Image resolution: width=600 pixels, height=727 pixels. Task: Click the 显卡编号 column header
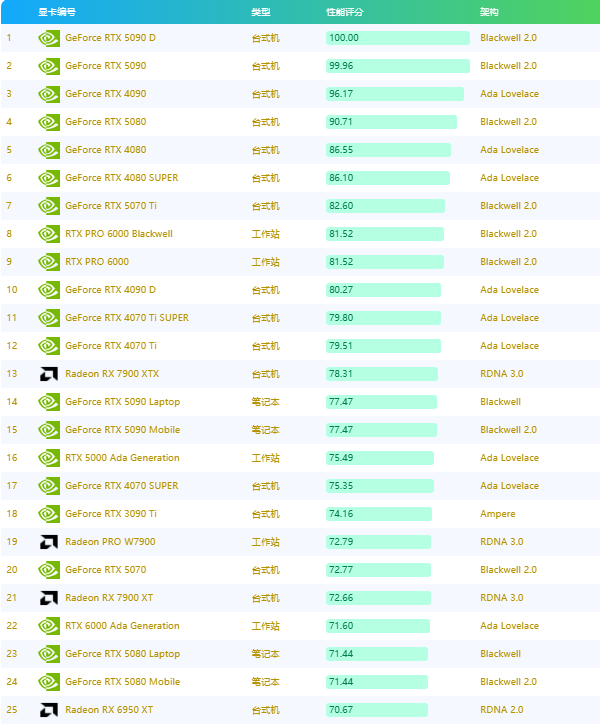click(x=57, y=12)
